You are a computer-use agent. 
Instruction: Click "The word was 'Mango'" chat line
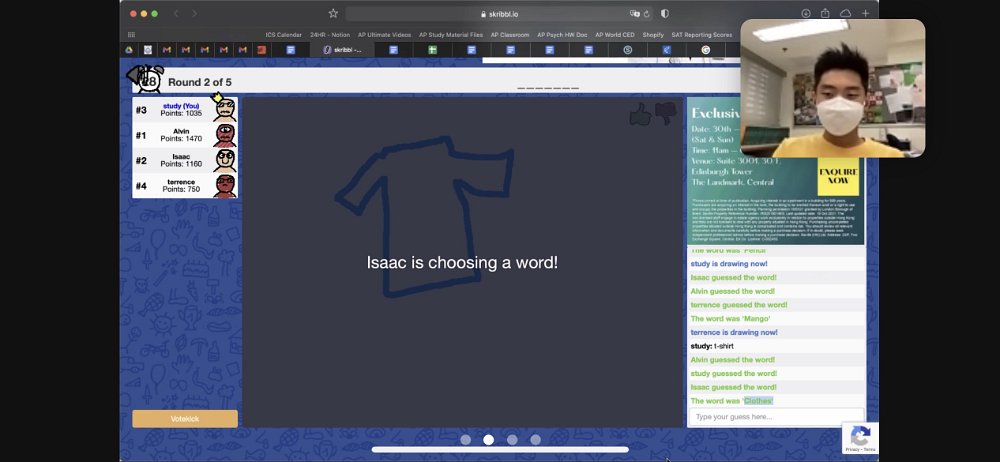(730, 318)
